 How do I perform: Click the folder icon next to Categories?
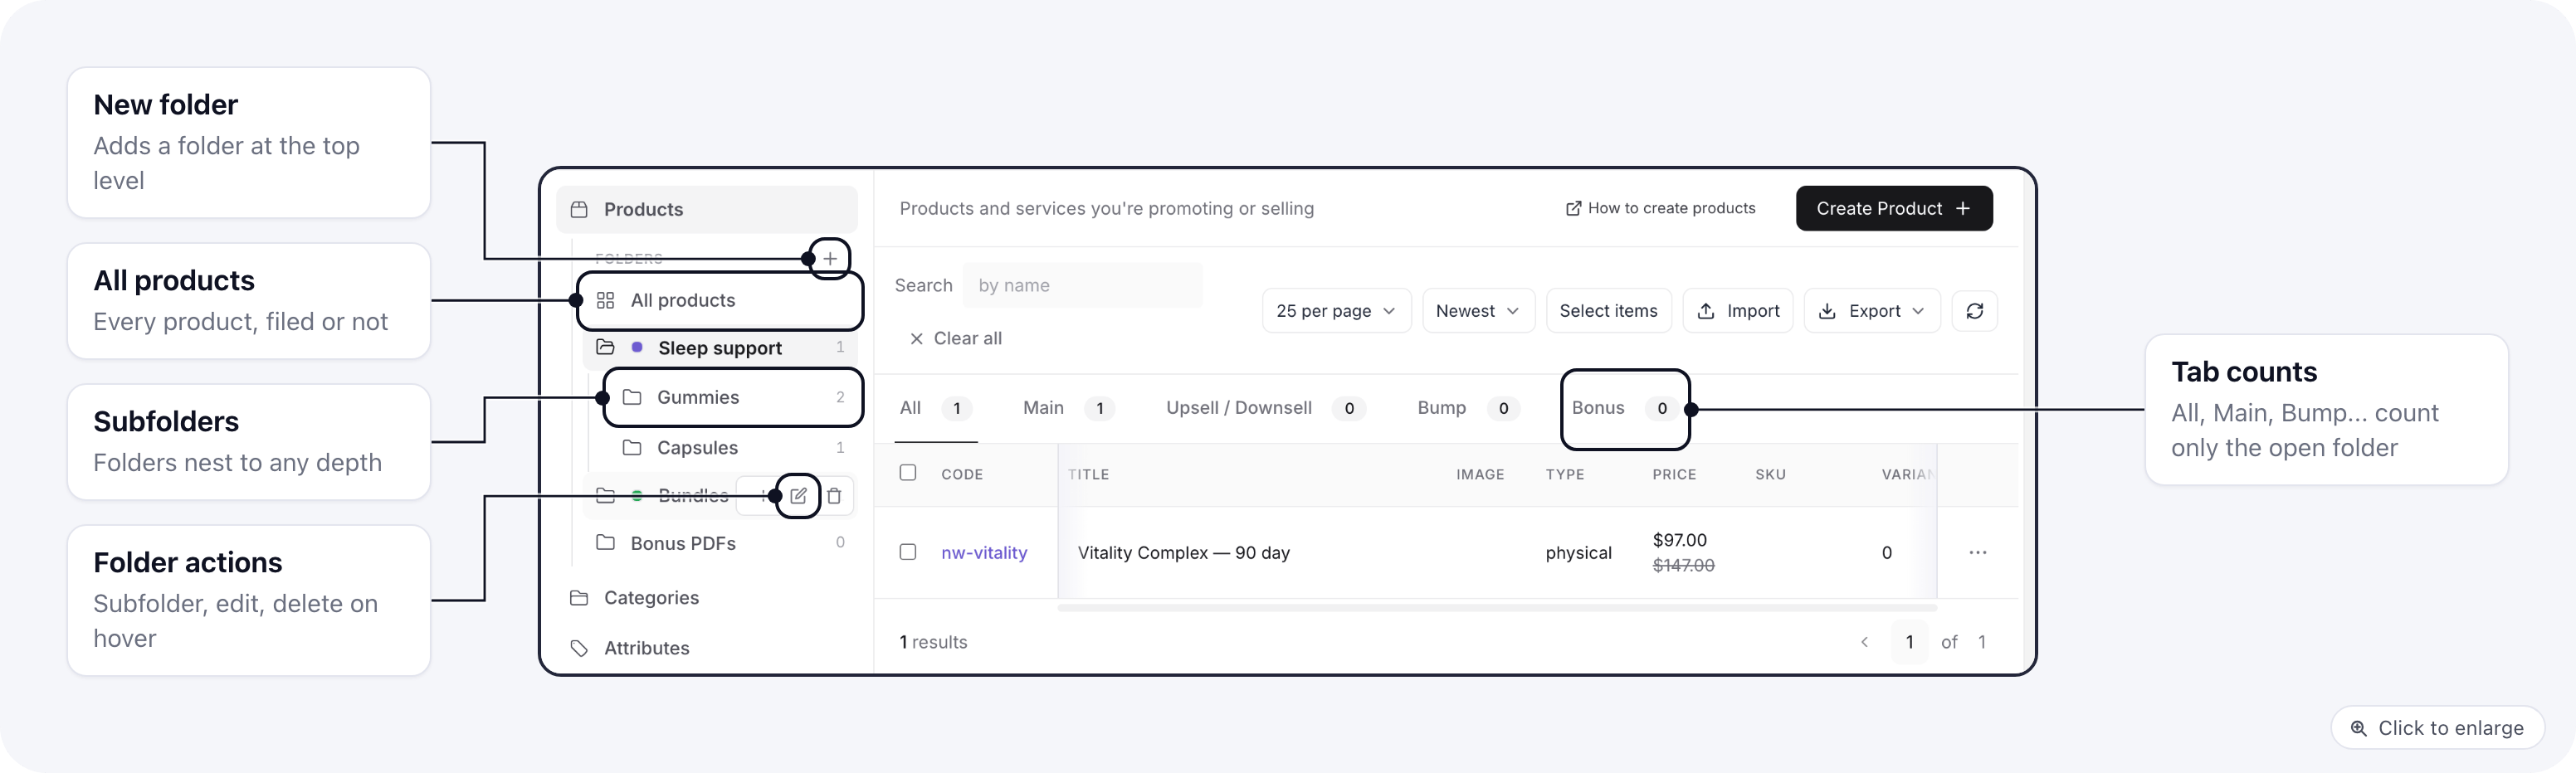[x=579, y=598]
